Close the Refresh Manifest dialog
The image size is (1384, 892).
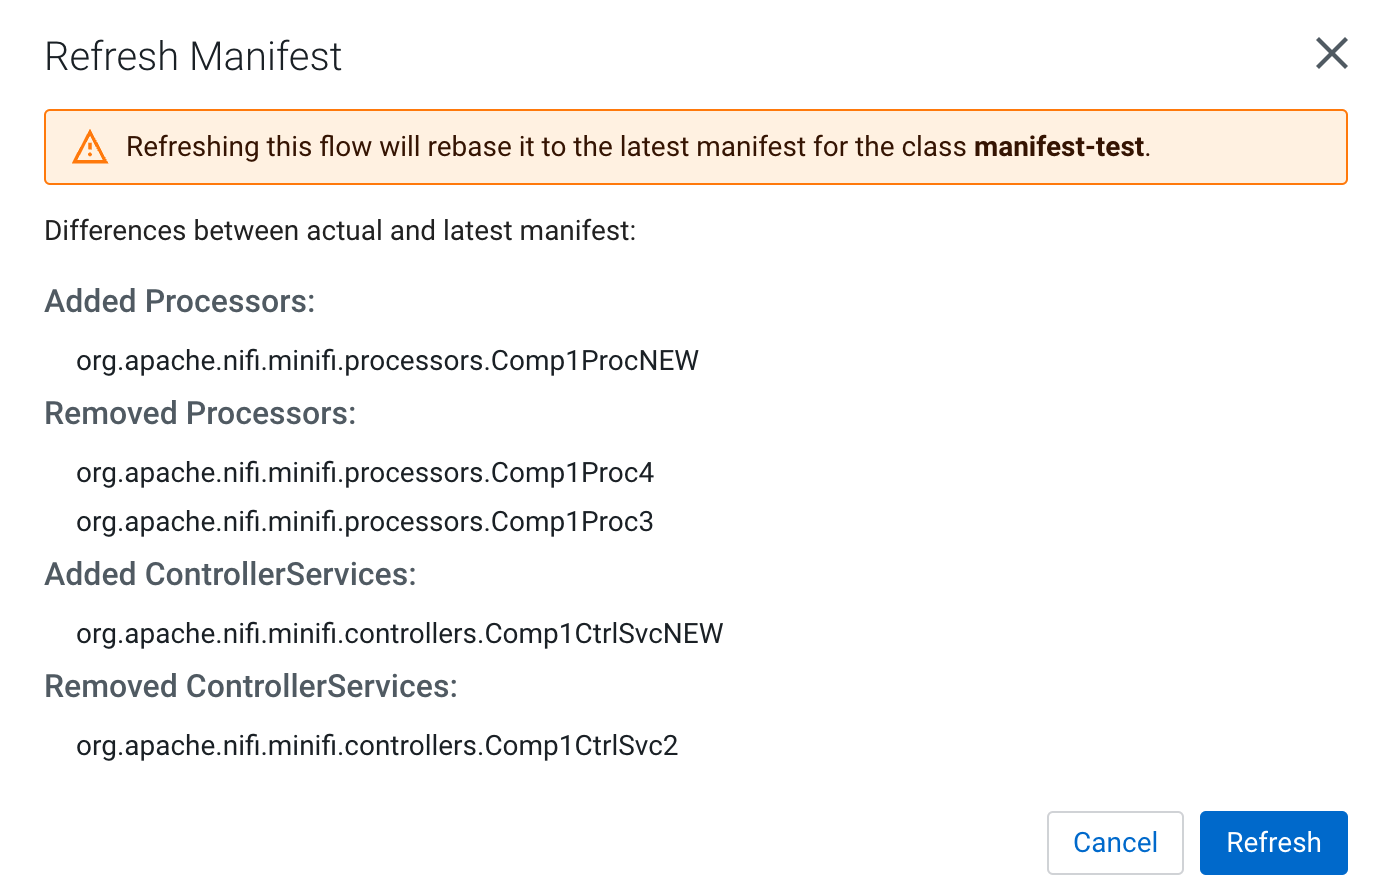click(x=1331, y=54)
